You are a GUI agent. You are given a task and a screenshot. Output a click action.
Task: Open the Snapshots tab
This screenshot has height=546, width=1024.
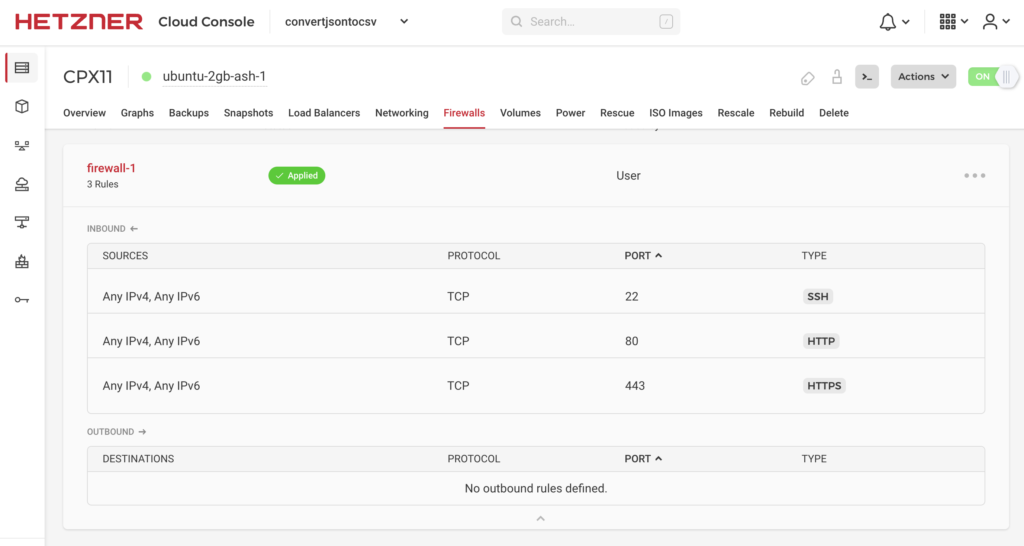click(248, 113)
